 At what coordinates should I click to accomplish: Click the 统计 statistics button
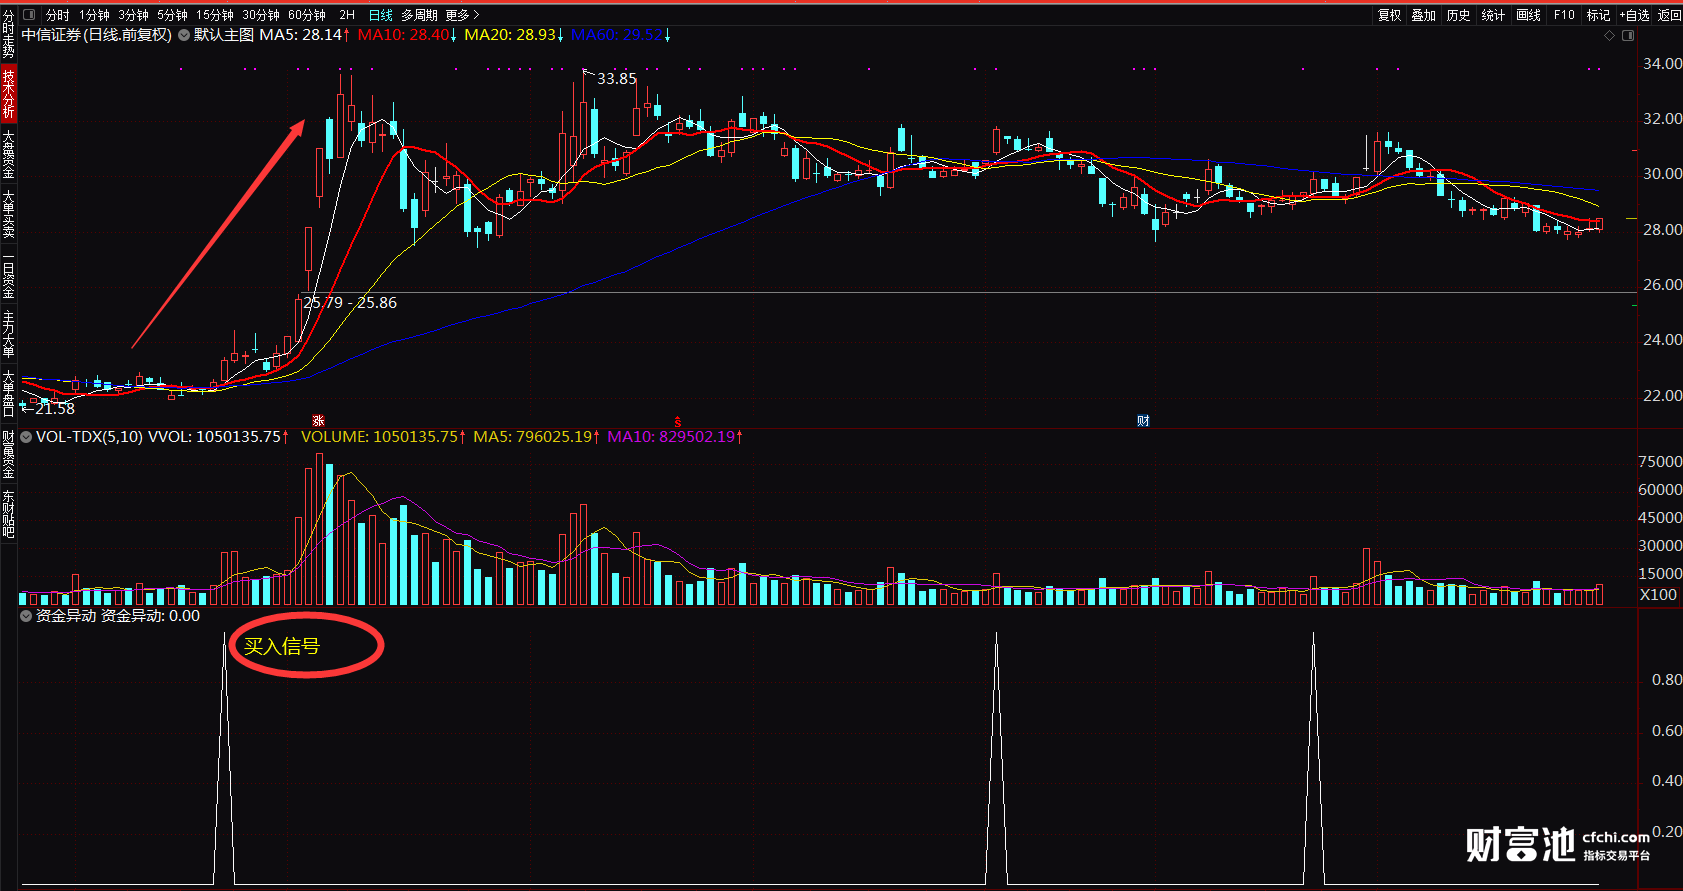pos(1493,15)
